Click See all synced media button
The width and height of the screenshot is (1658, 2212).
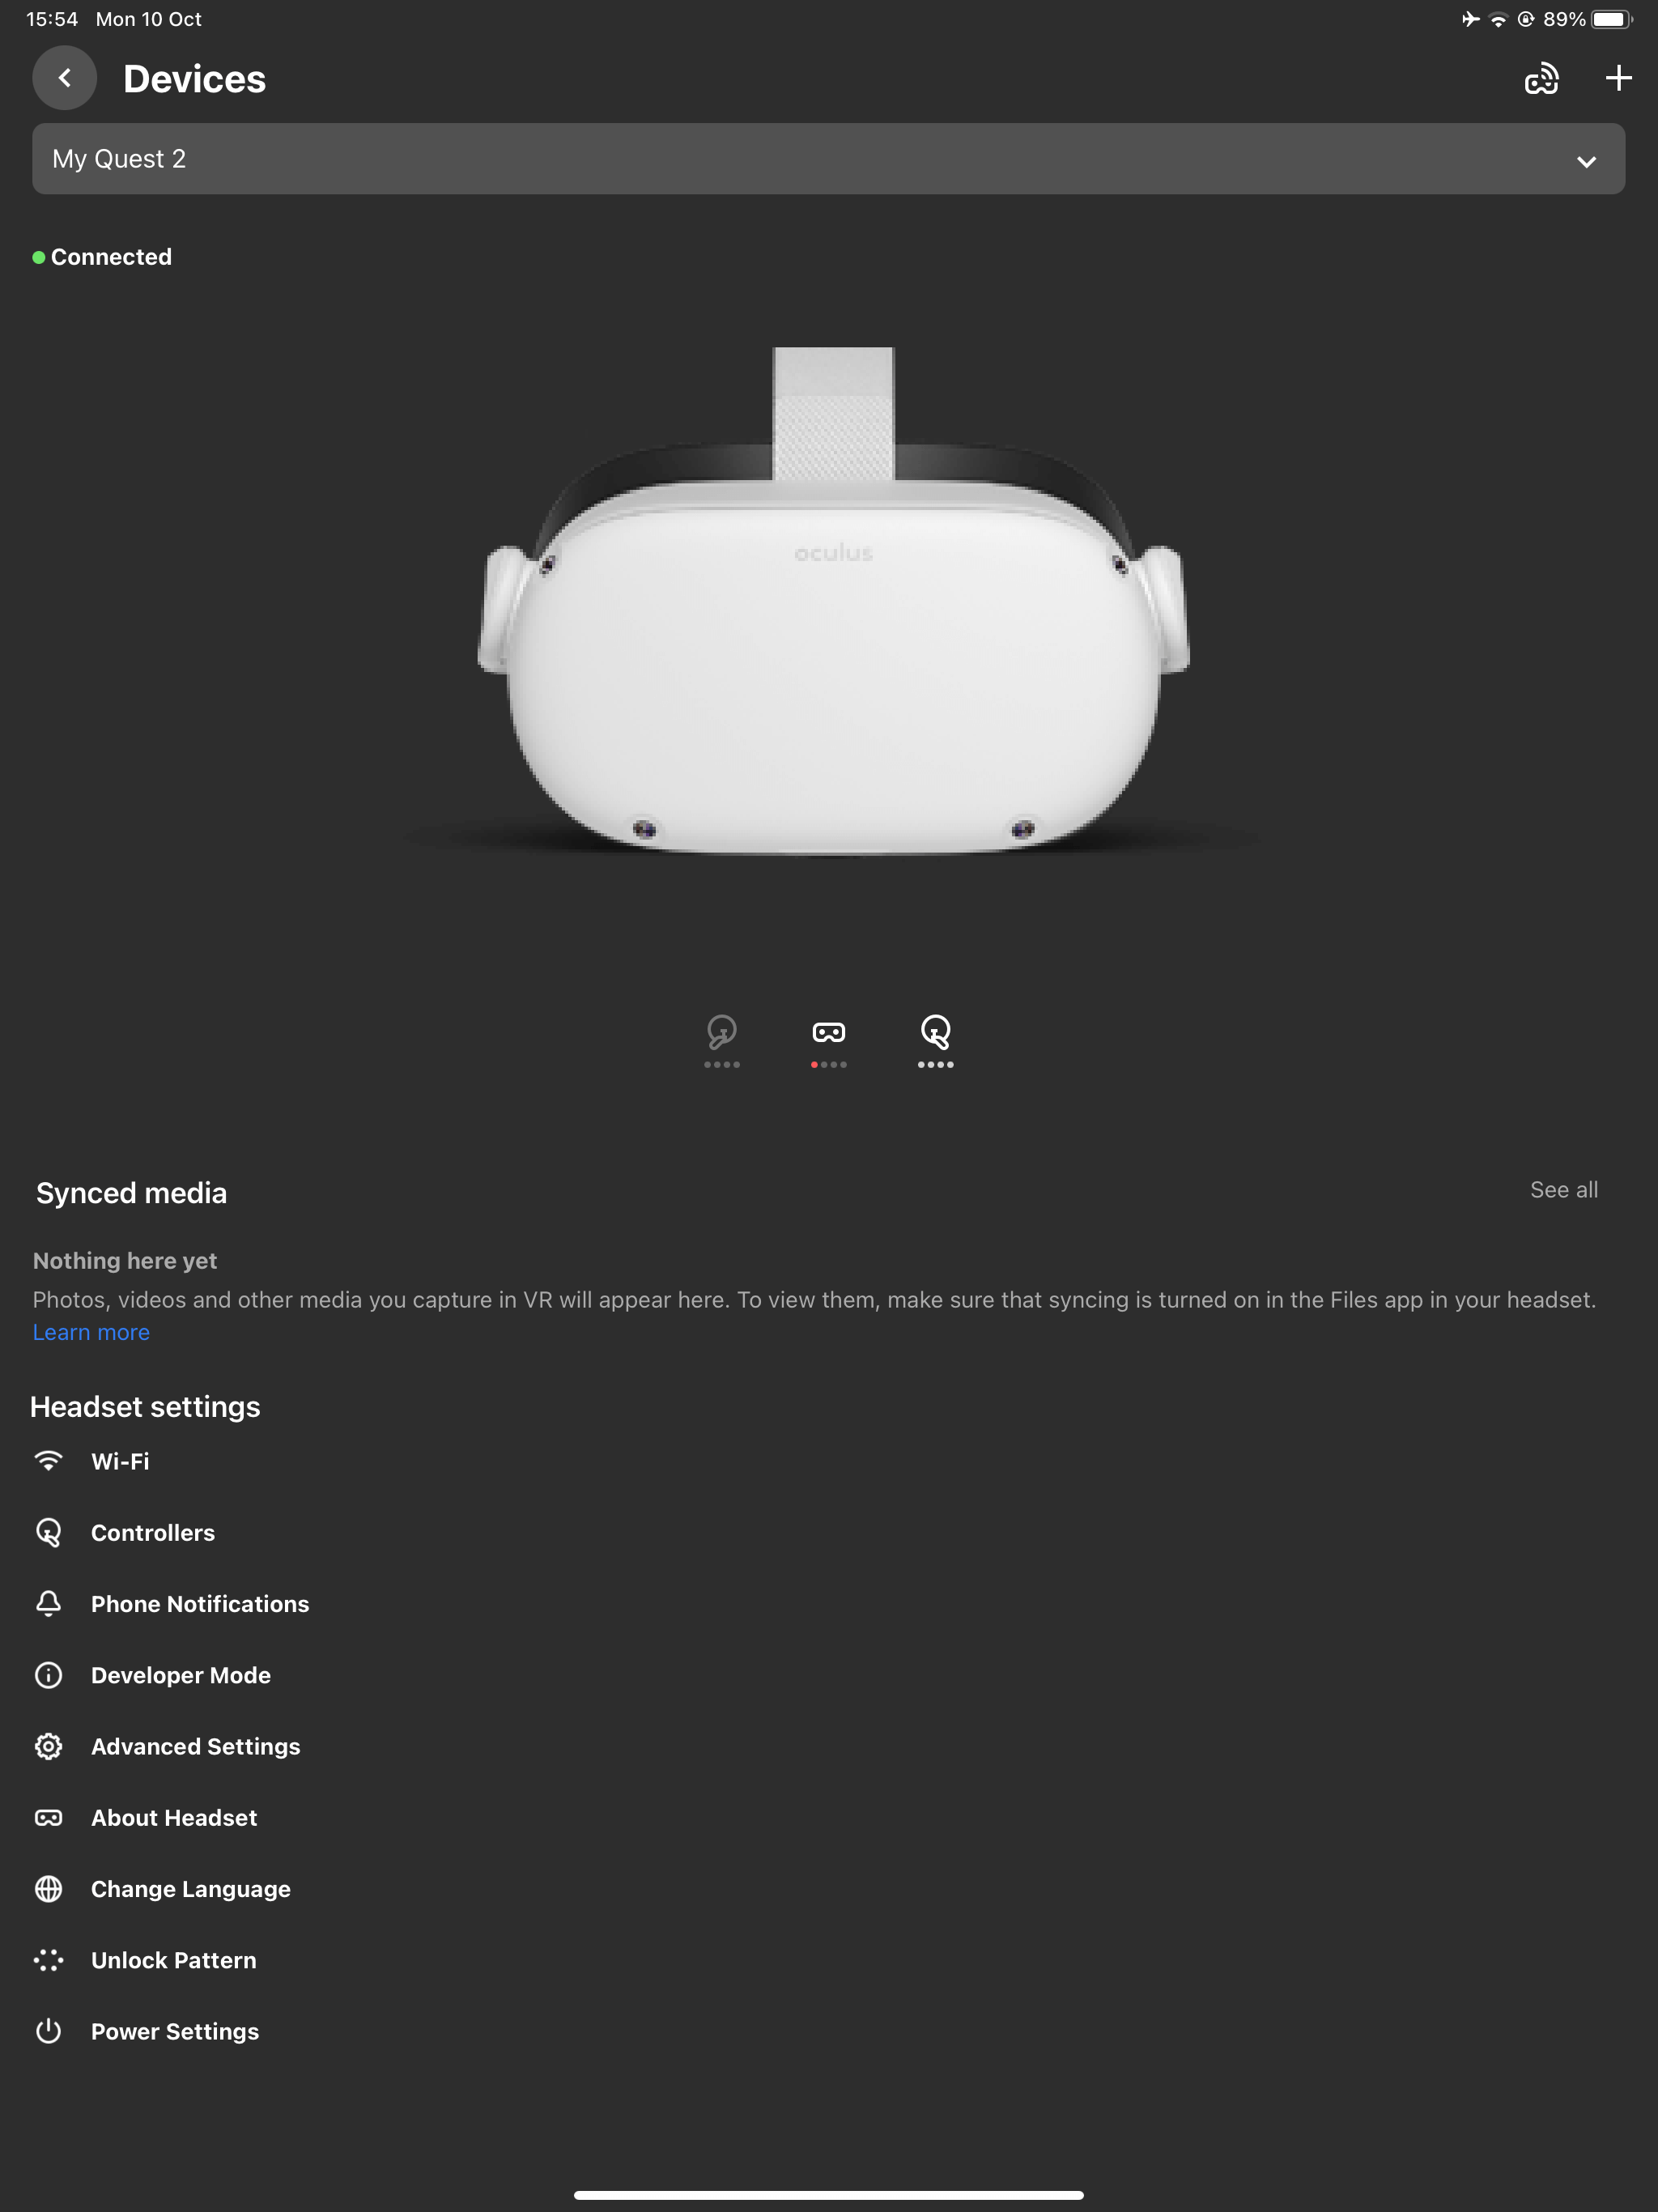tap(1564, 1189)
